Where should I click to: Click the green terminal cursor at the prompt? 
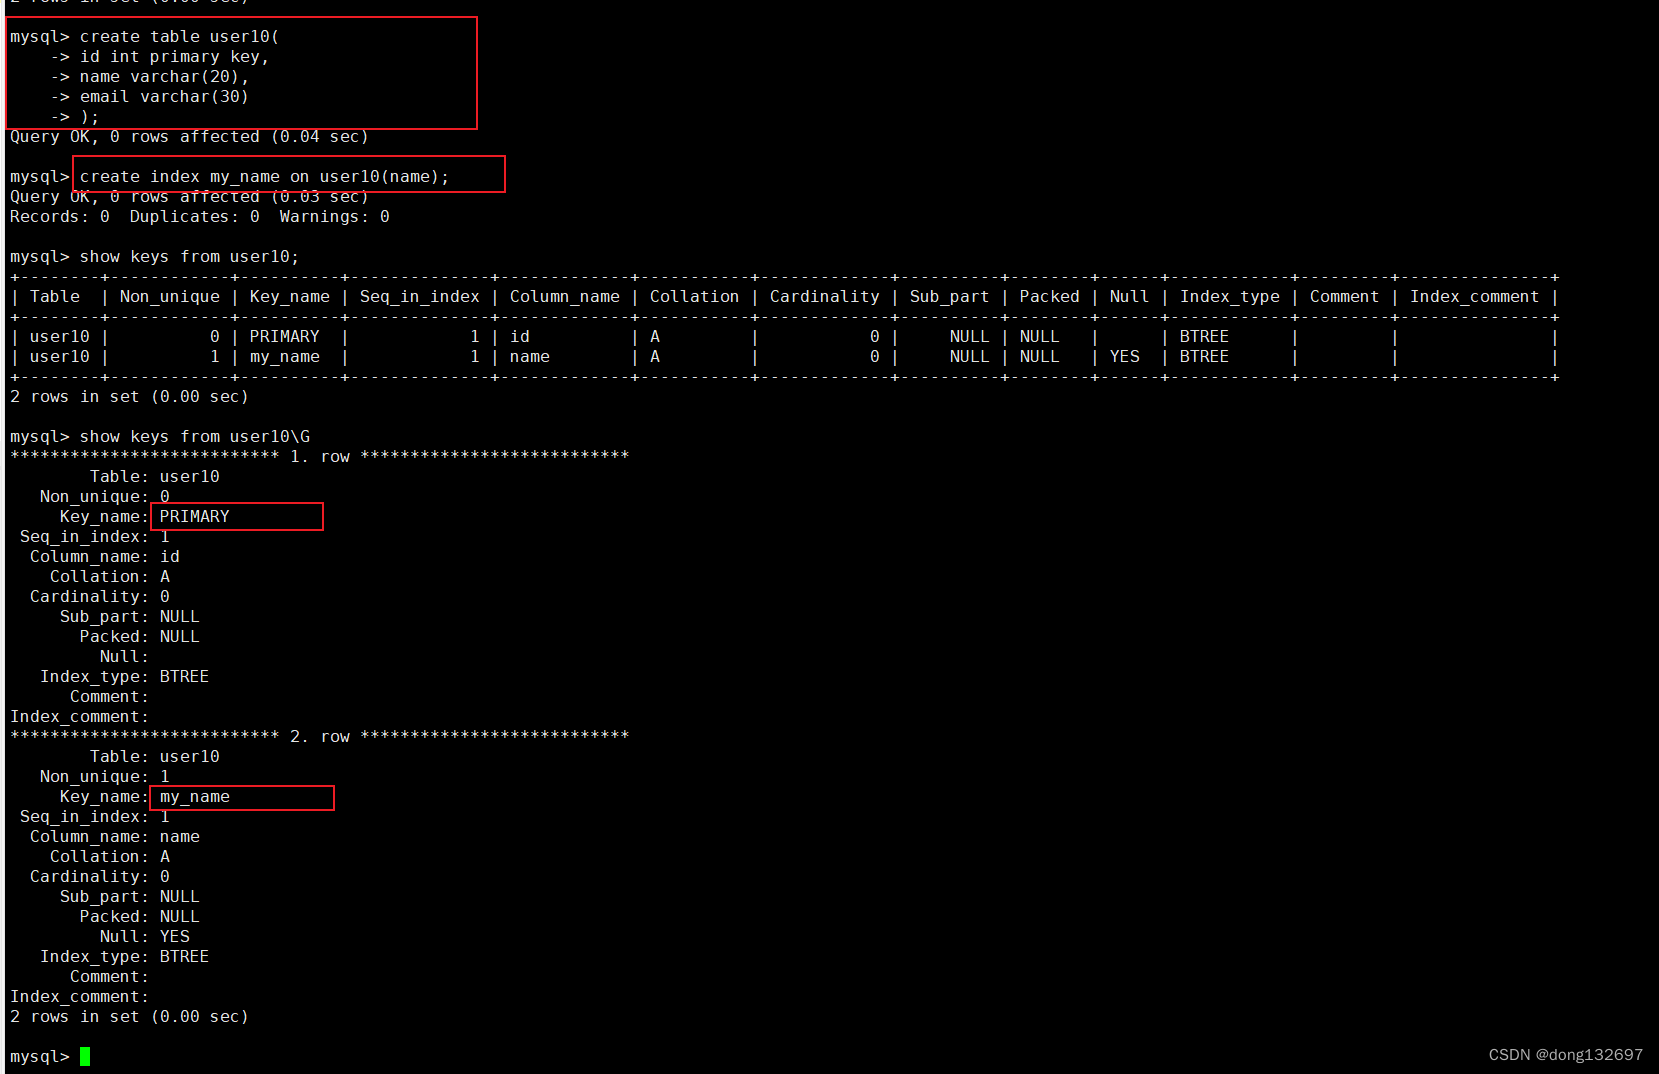[x=85, y=1056]
